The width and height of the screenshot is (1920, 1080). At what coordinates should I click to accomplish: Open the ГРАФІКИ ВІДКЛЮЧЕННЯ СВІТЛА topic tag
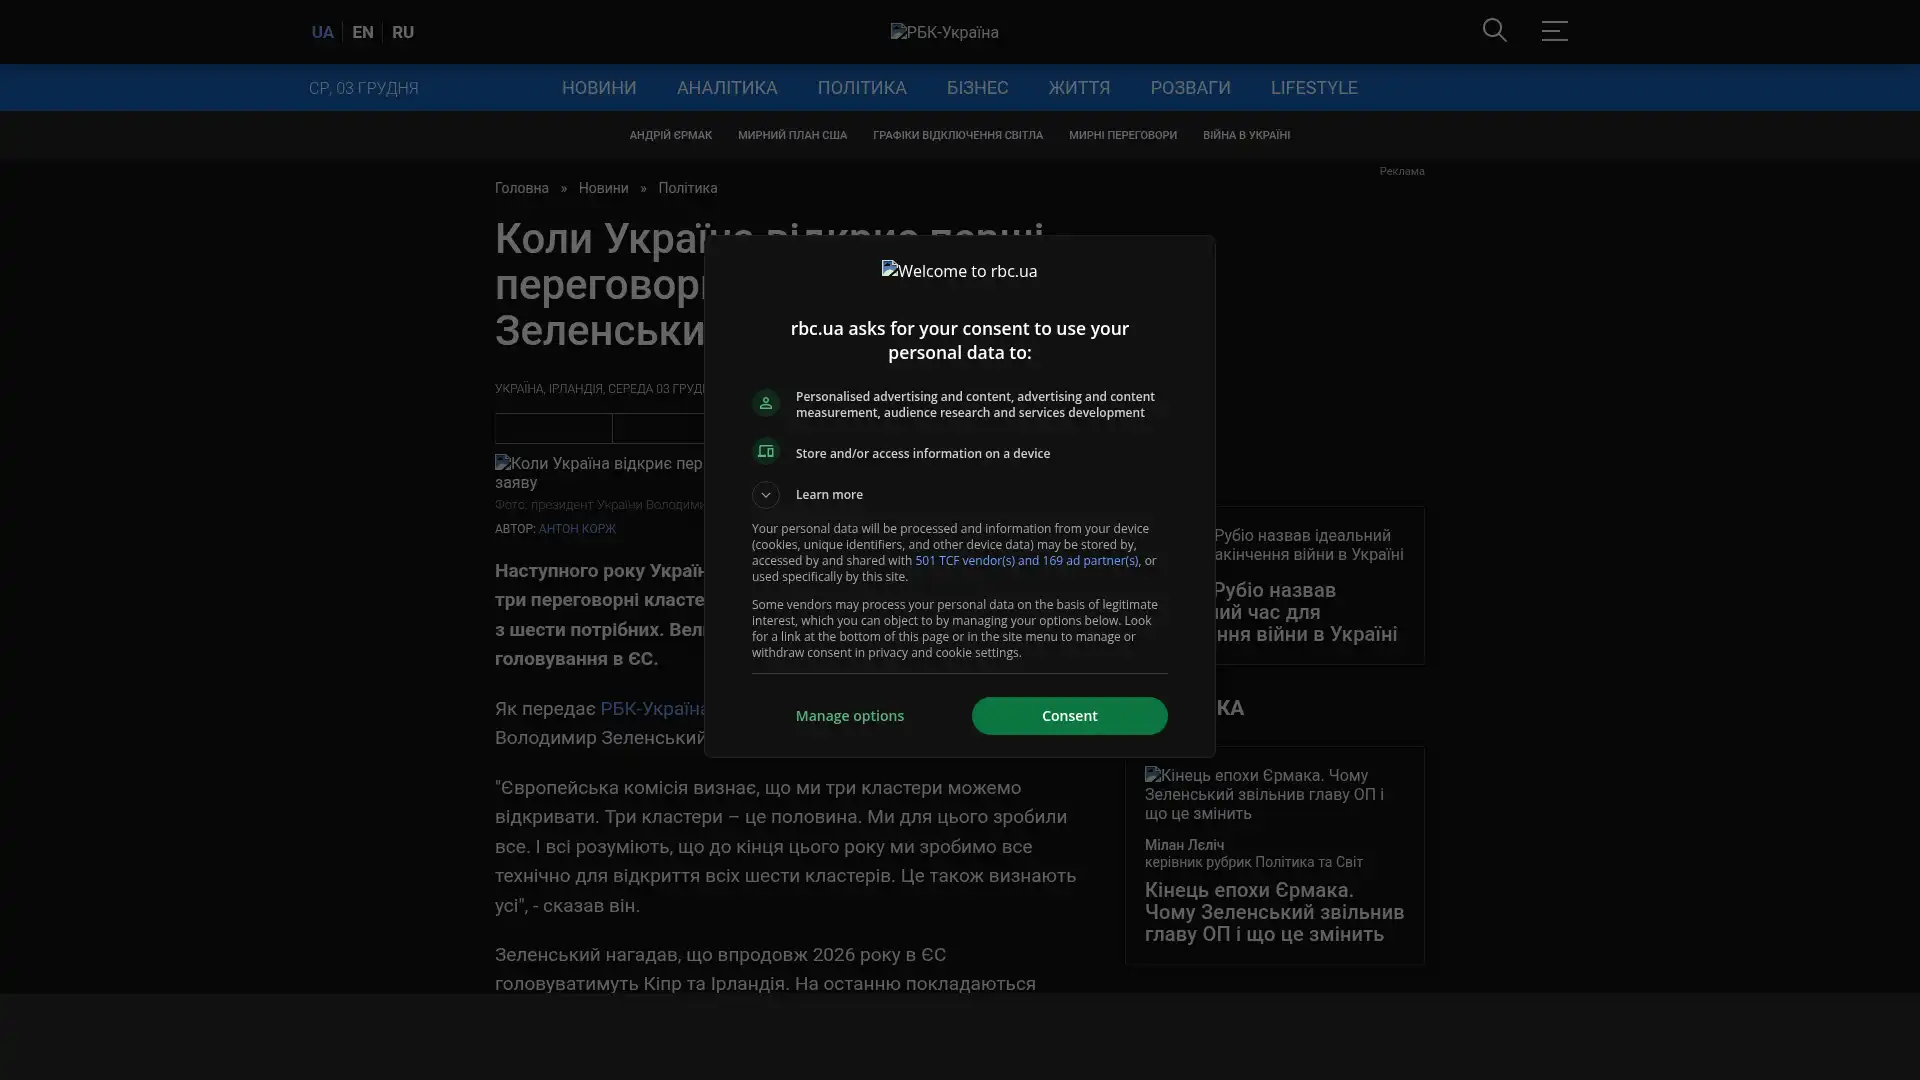[957, 135]
